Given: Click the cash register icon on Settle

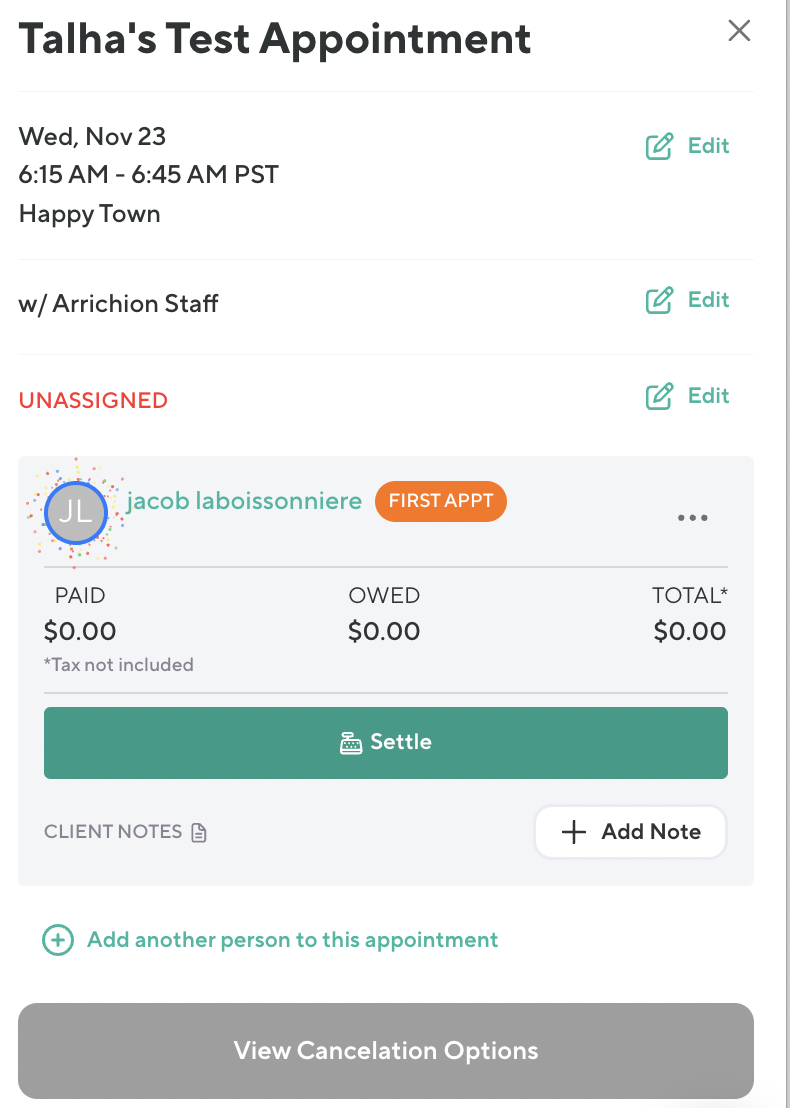Looking at the screenshot, I should click(350, 743).
